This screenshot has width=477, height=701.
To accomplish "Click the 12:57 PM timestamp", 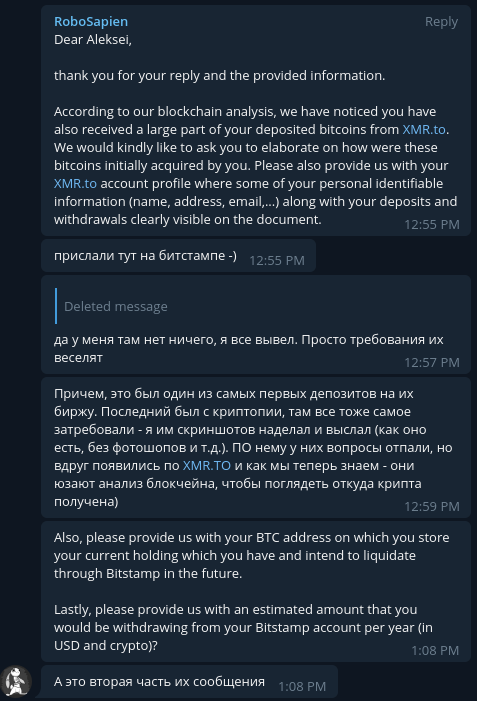I will coord(432,362).
